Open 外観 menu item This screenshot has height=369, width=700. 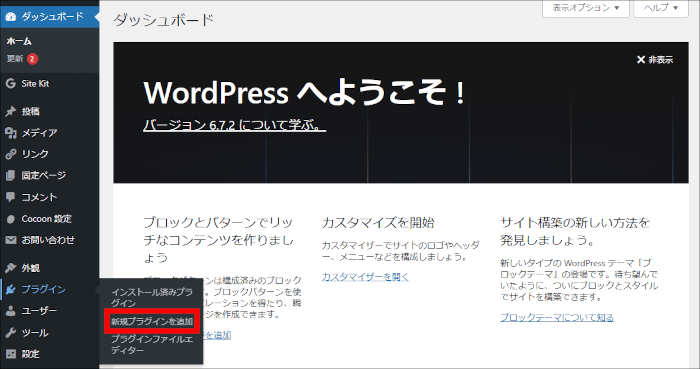50,268
